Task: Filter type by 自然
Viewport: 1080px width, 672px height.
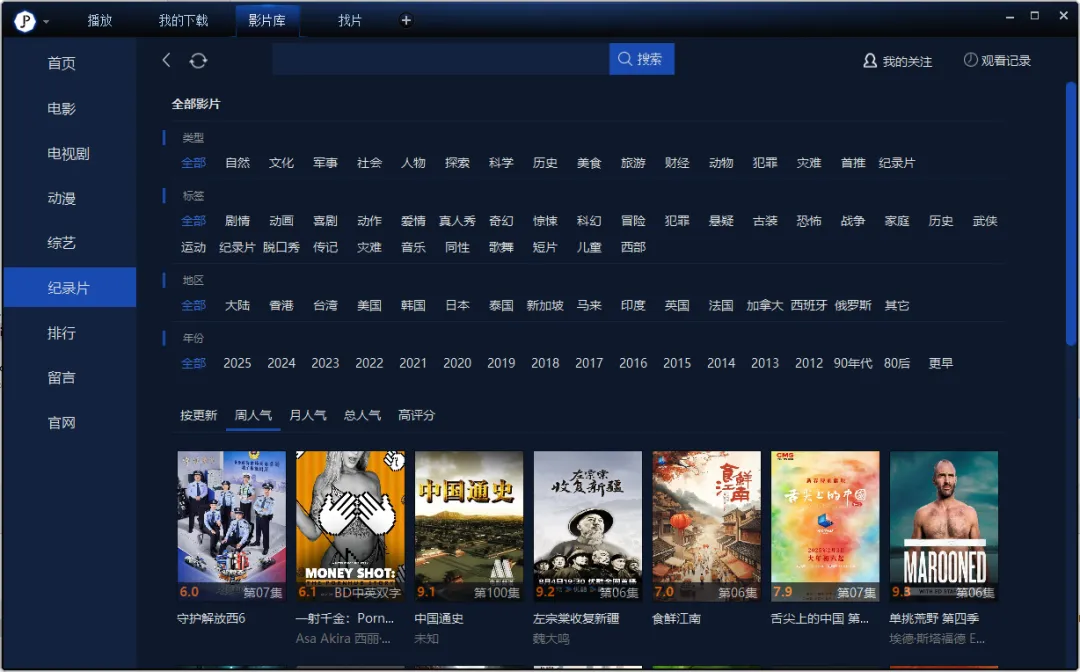Action: 238,163
